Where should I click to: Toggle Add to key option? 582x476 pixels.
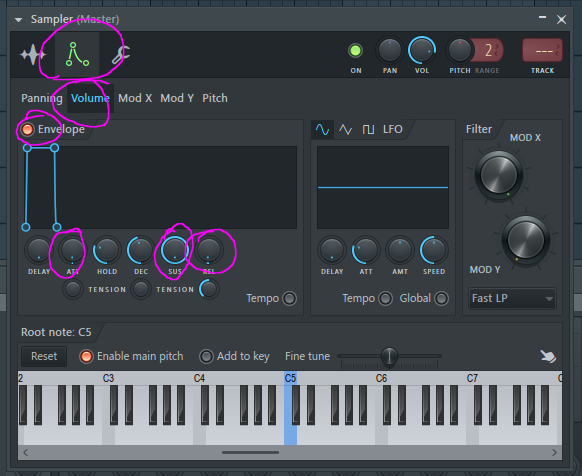(x=206, y=356)
